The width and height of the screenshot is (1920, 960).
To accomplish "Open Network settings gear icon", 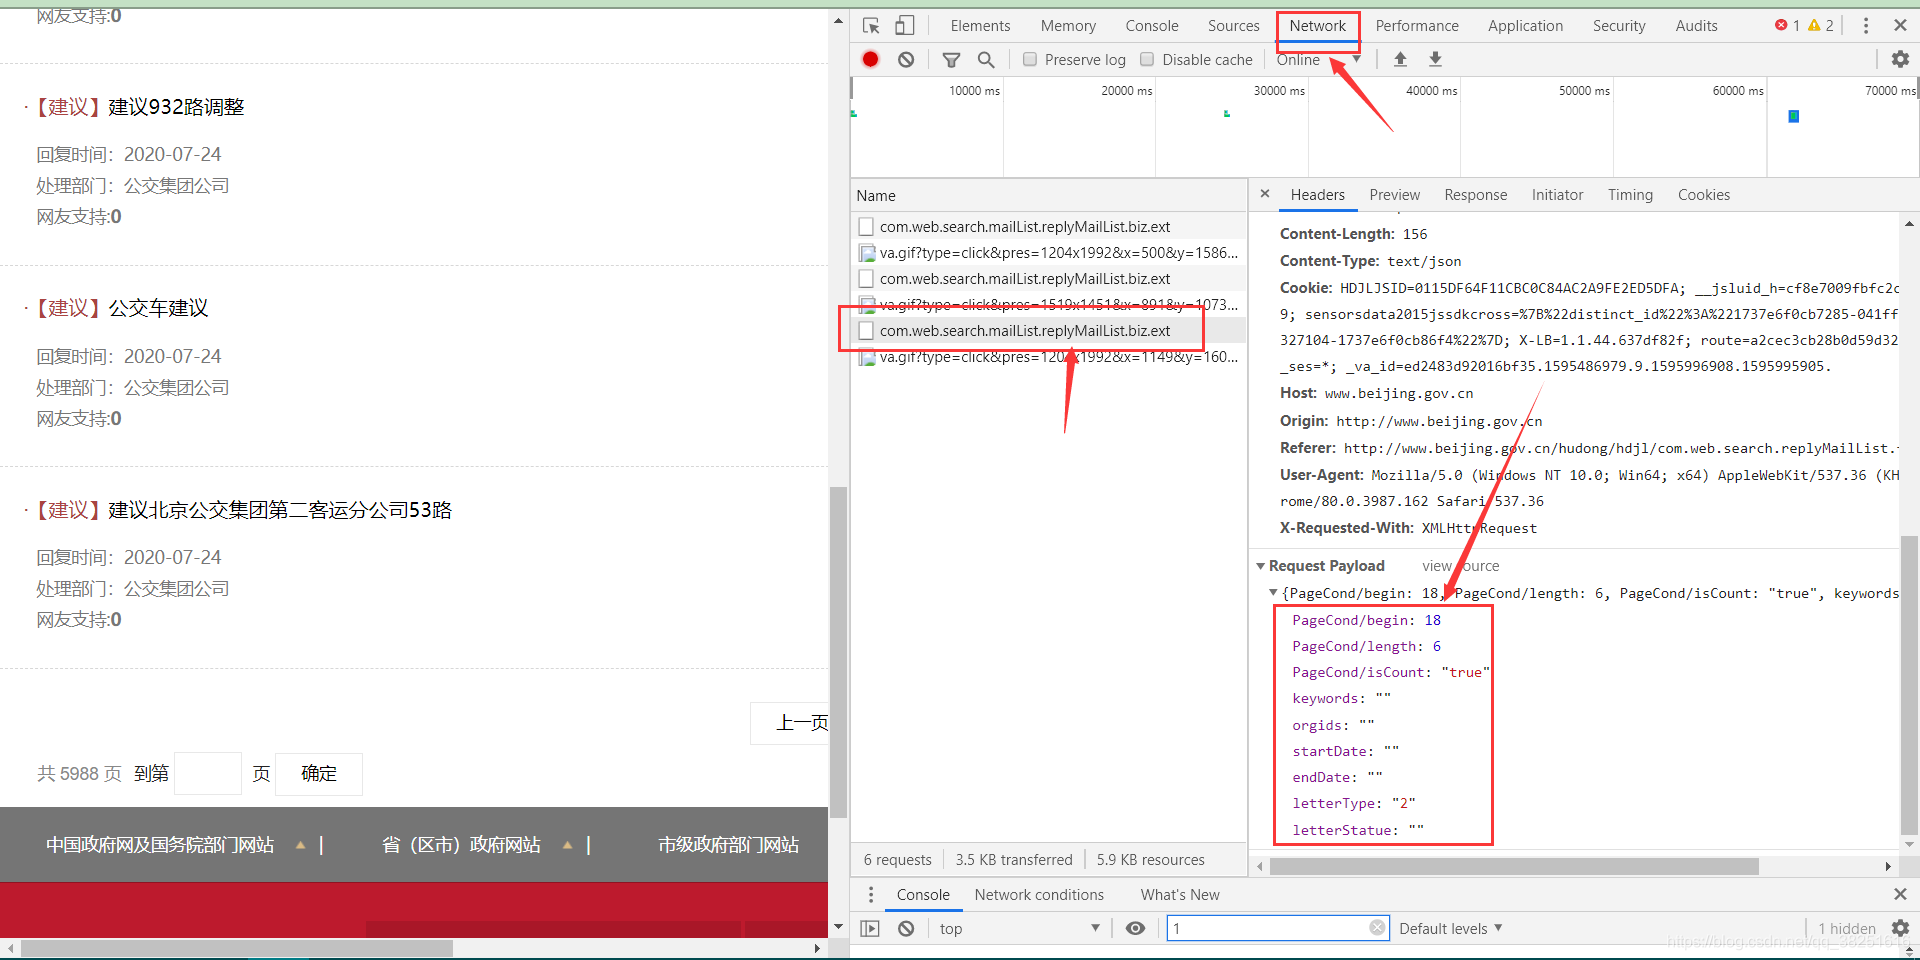I will point(1900,59).
